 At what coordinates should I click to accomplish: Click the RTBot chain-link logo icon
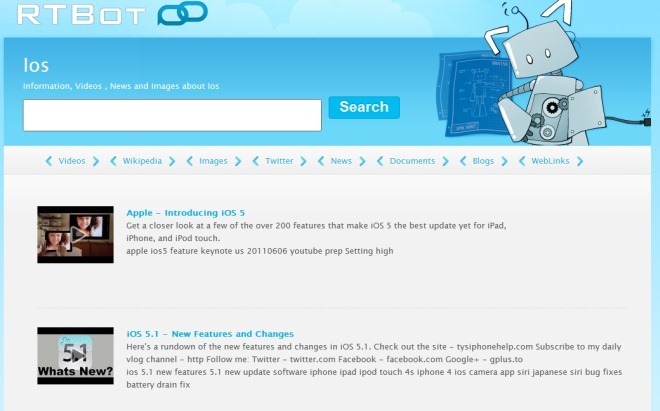click(x=182, y=13)
